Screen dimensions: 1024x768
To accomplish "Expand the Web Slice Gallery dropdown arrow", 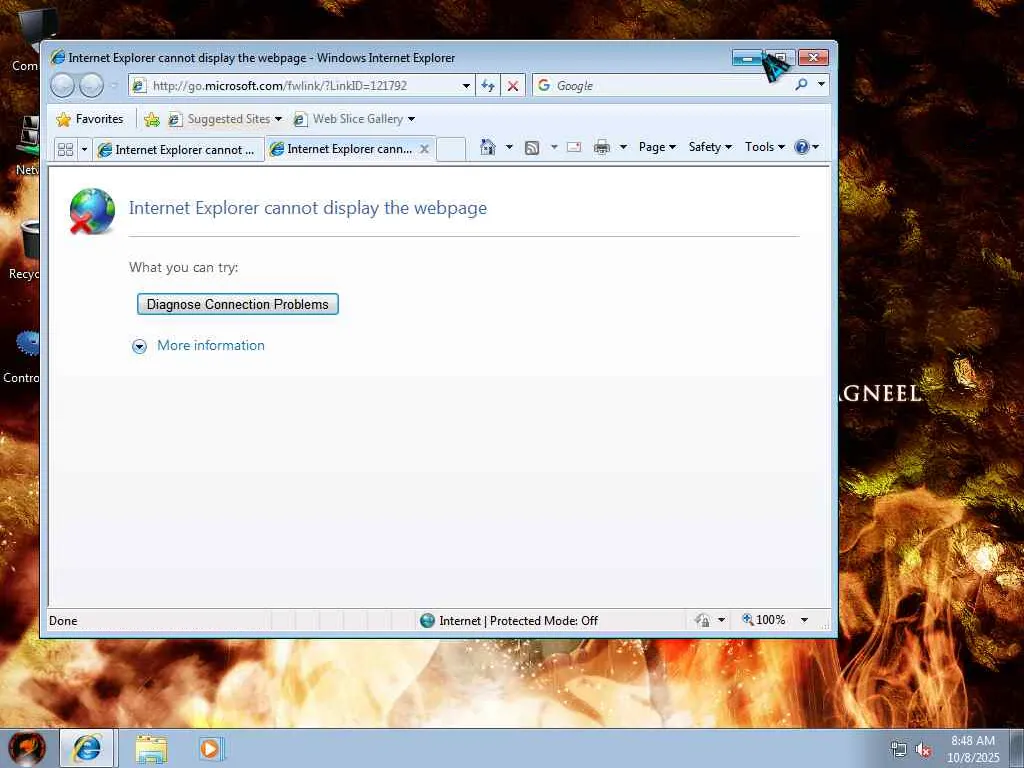I will (411, 120).
